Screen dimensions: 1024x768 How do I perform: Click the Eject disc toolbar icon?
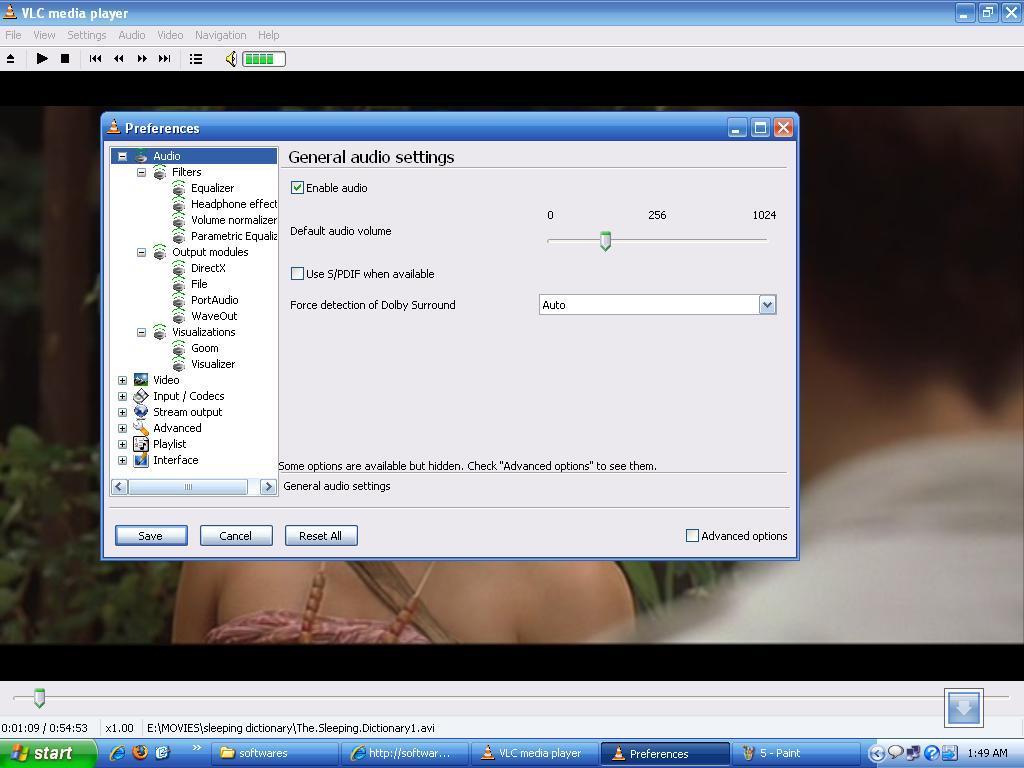tap(13, 58)
